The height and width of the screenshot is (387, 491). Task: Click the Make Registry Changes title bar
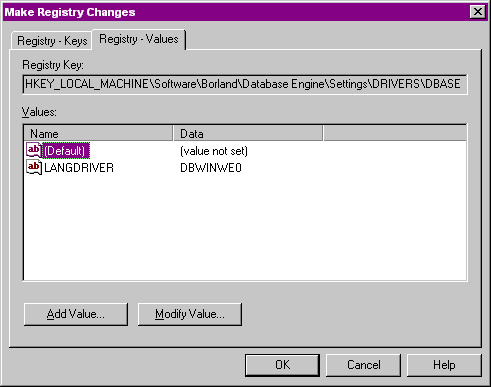pos(233,12)
